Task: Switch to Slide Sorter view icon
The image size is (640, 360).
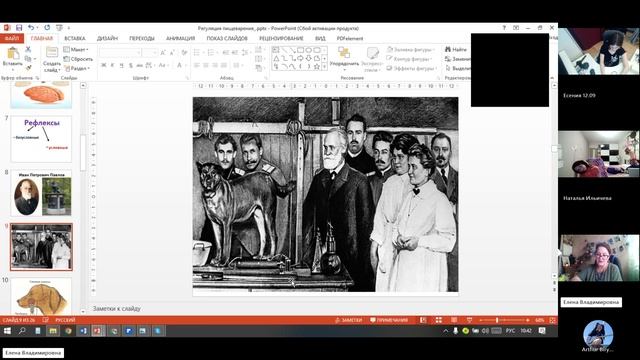Action: click(x=438, y=320)
